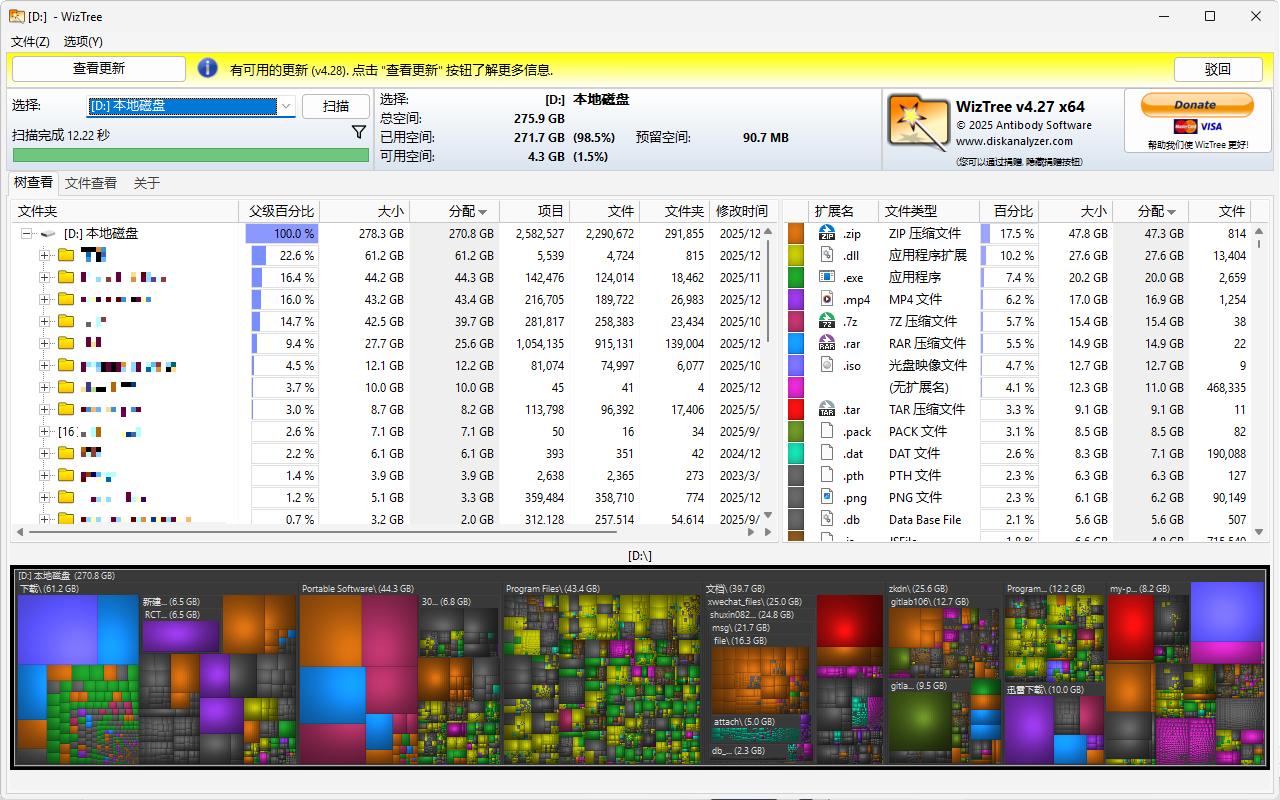This screenshot has height=800, width=1280.
Task: Click the green color swatch for .exe
Action: [x=797, y=277]
